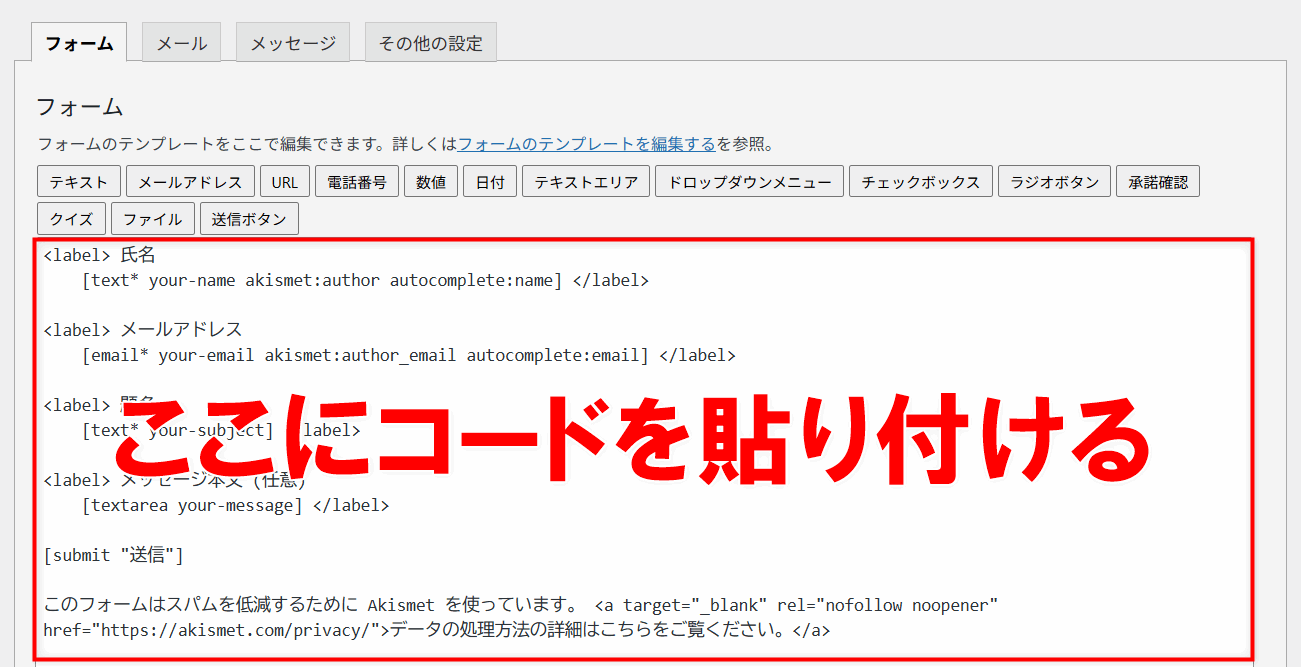The width and height of the screenshot is (1301, 667).
Task: Insert a 承諾確認 tag
Action: (1158, 182)
